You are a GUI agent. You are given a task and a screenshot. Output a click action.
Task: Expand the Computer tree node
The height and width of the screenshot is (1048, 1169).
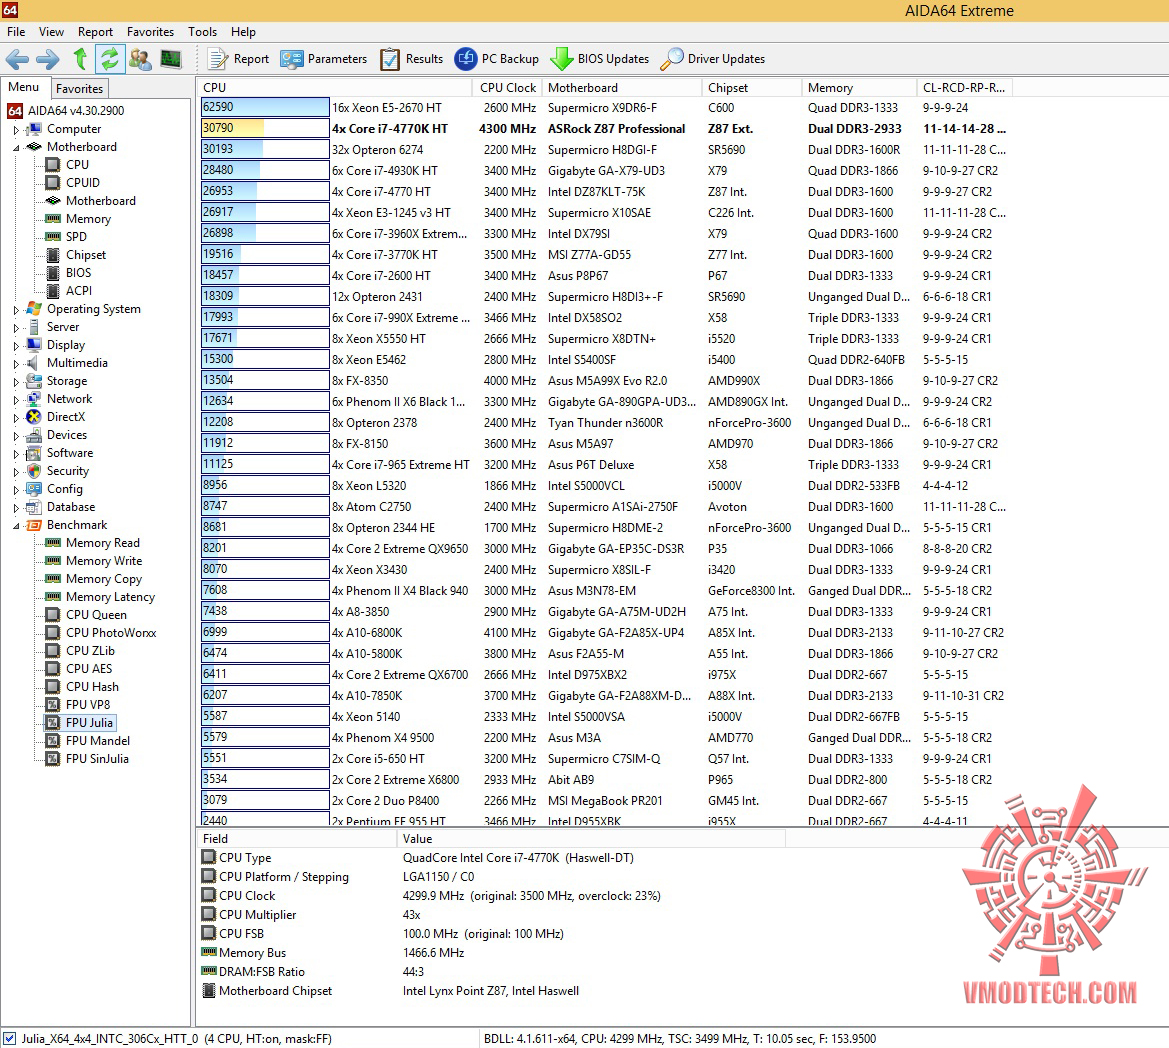[16, 130]
